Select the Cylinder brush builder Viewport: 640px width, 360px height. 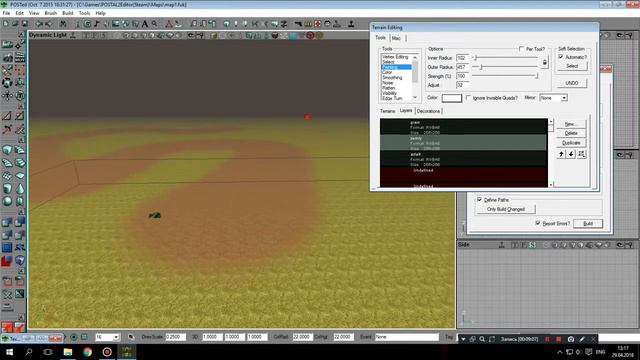7,189
